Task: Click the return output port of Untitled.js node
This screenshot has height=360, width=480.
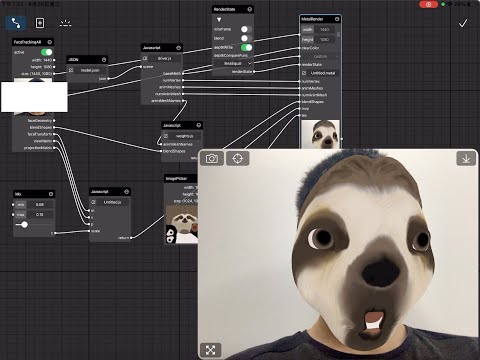Action: pyautogui.click(x=131, y=238)
